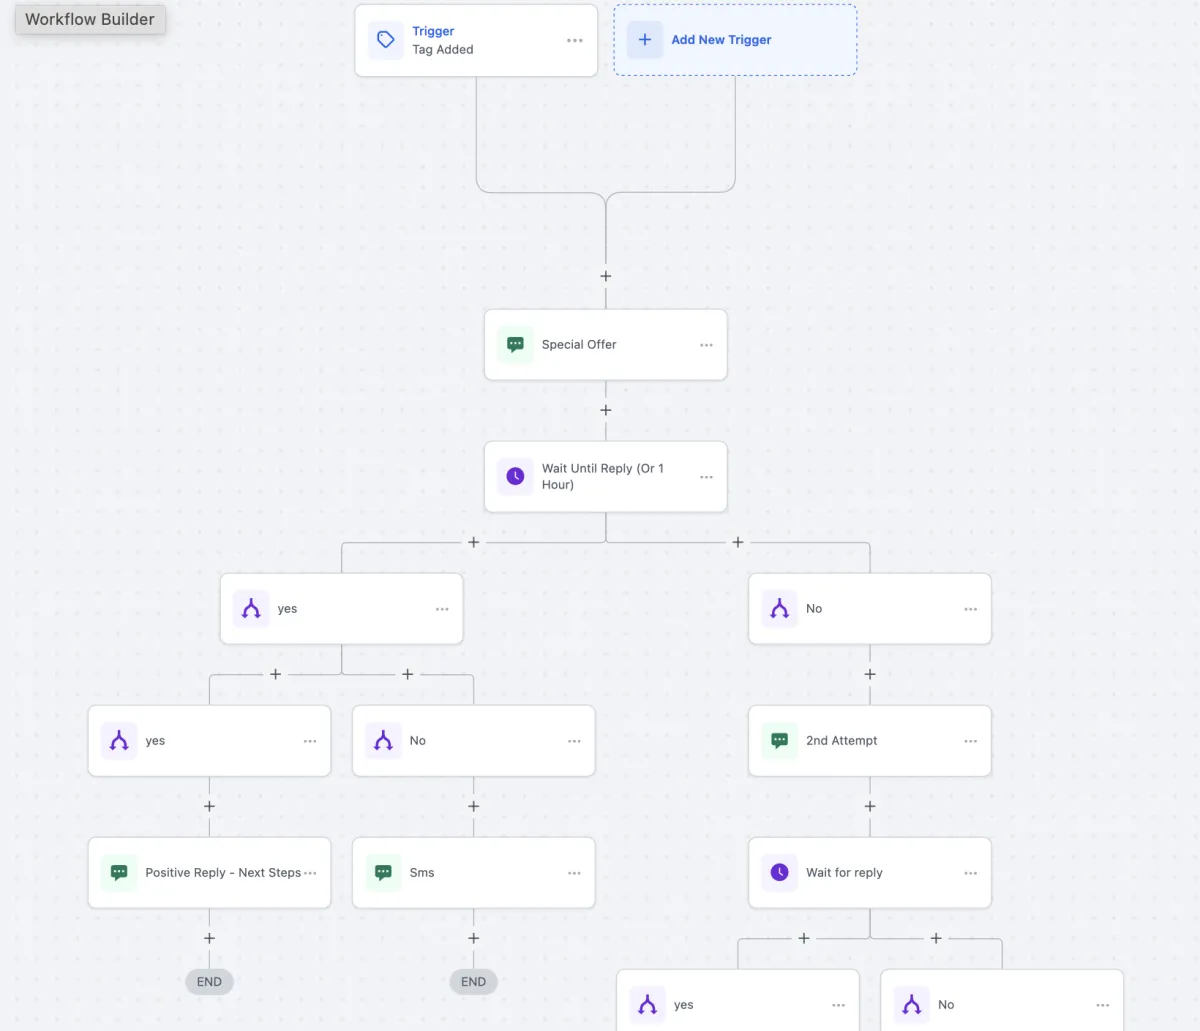The height and width of the screenshot is (1031, 1200).
Task: Click the plus icon beside Add New Trigger
Action: point(645,40)
